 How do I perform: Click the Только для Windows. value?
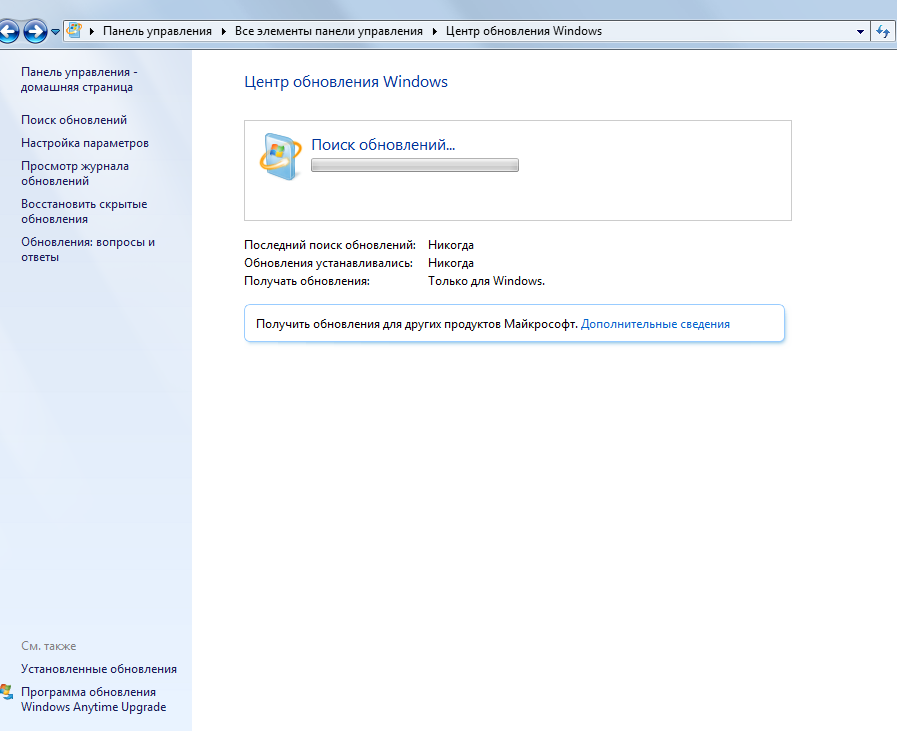486,281
